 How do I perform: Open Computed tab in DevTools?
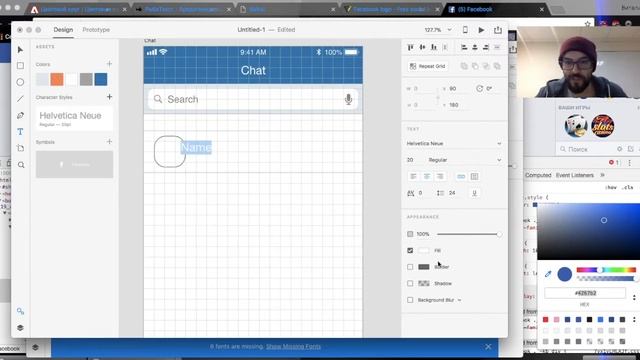(538, 175)
